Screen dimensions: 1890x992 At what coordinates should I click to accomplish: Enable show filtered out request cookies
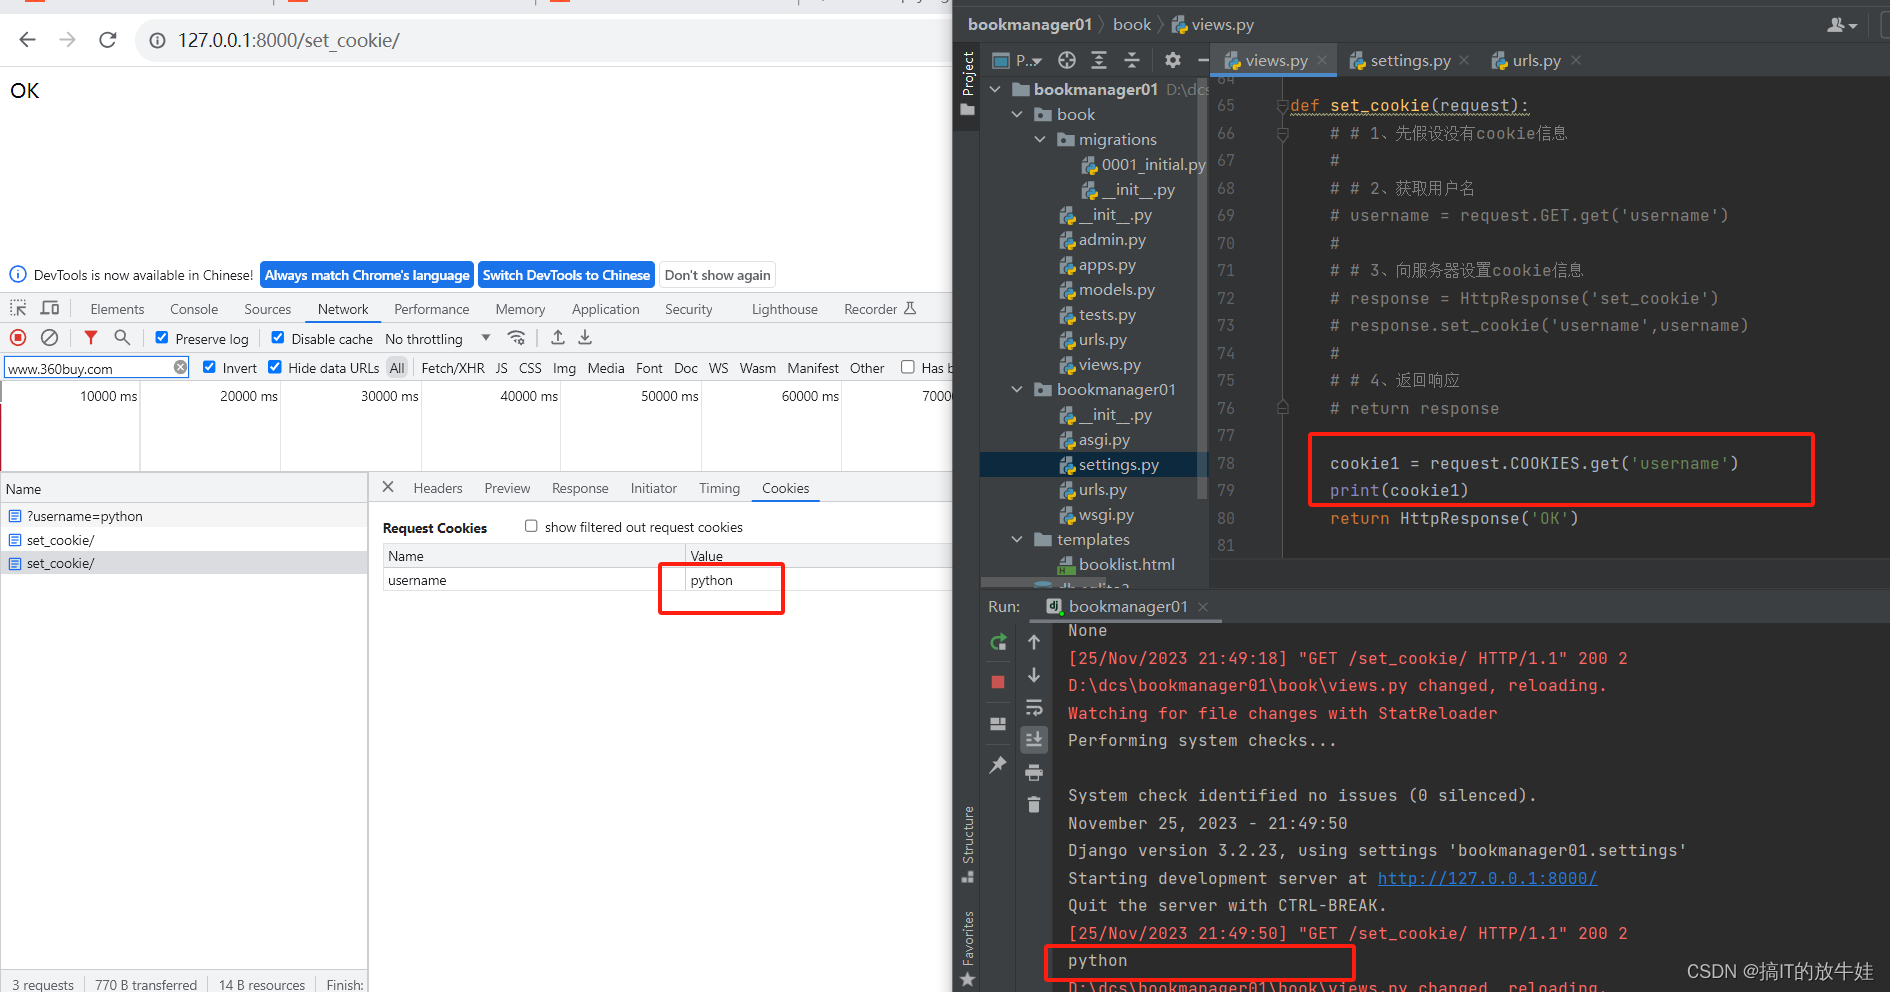[x=531, y=526]
